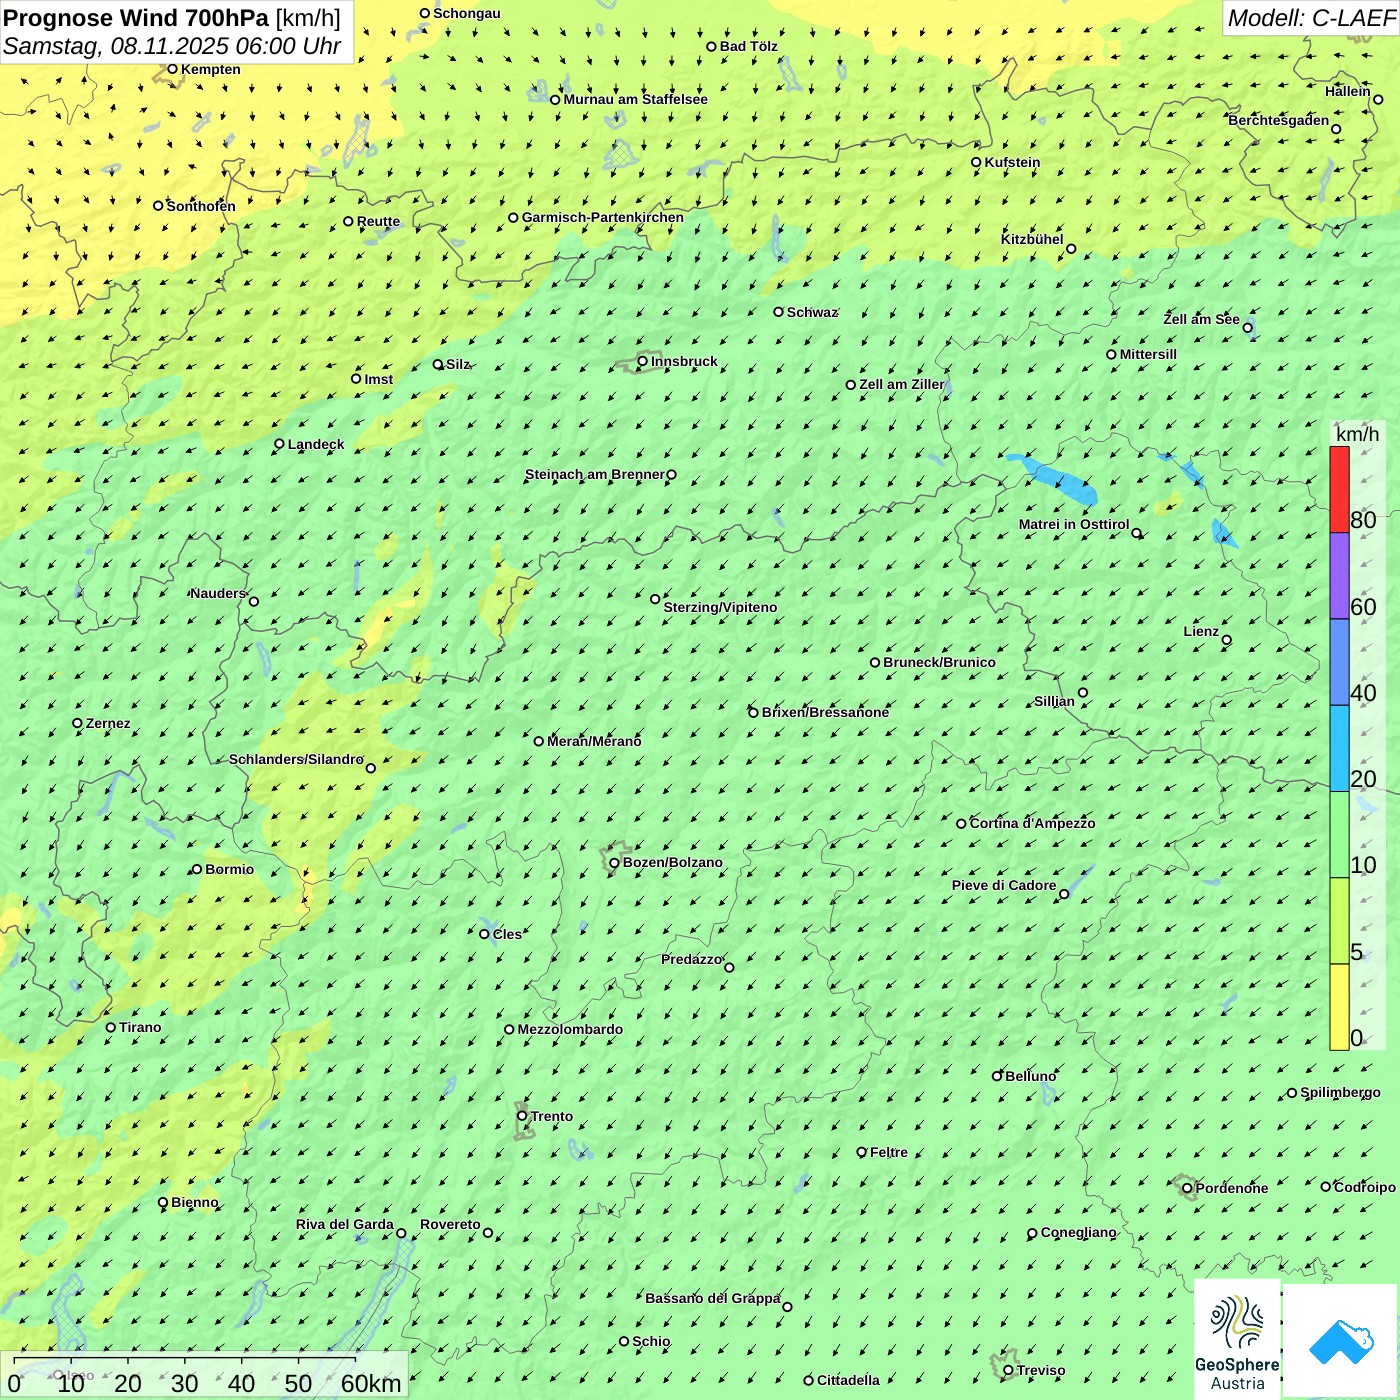Click the Tirano label
The width and height of the screenshot is (1400, 1400).
point(140,1027)
